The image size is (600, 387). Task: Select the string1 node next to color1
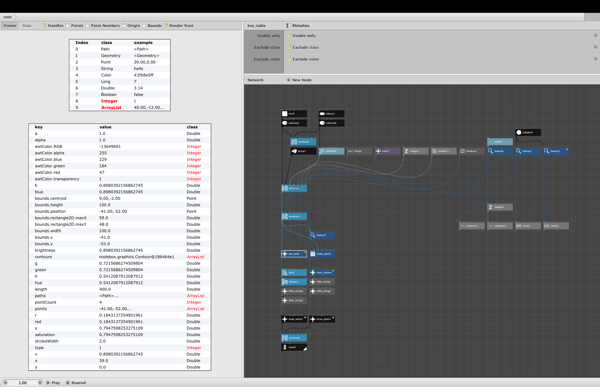click(359, 151)
